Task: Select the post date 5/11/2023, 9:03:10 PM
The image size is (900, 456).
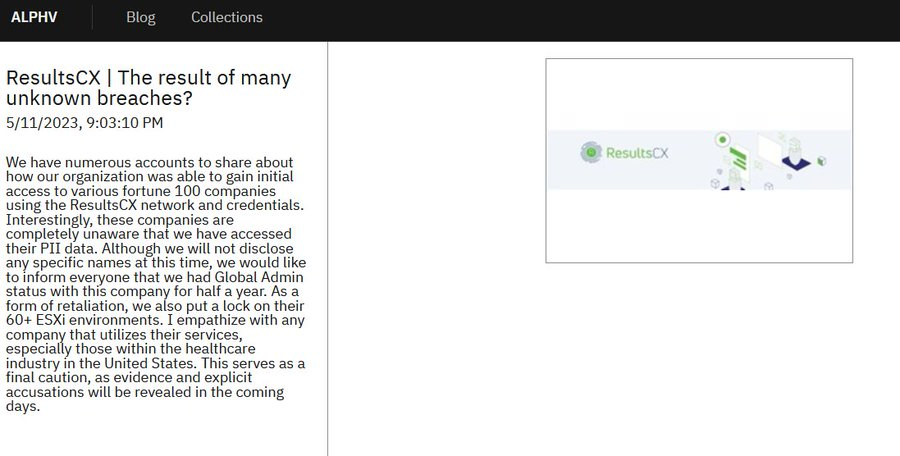Action: point(84,123)
